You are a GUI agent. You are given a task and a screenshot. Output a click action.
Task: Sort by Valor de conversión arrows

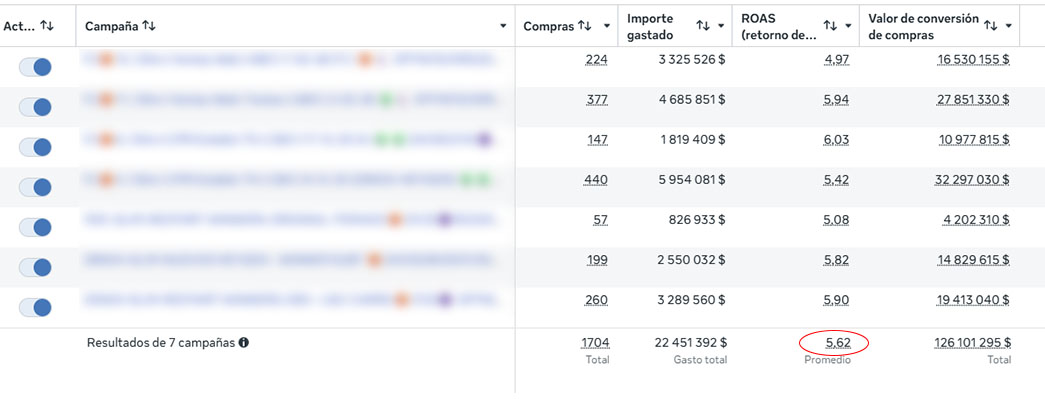(991, 26)
